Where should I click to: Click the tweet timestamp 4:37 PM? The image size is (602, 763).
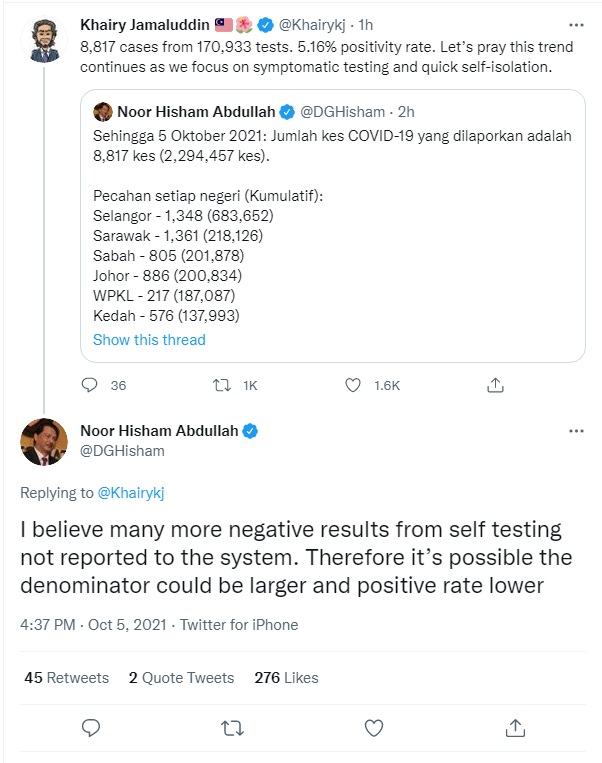pyautogui.click(x=48, y=625)
